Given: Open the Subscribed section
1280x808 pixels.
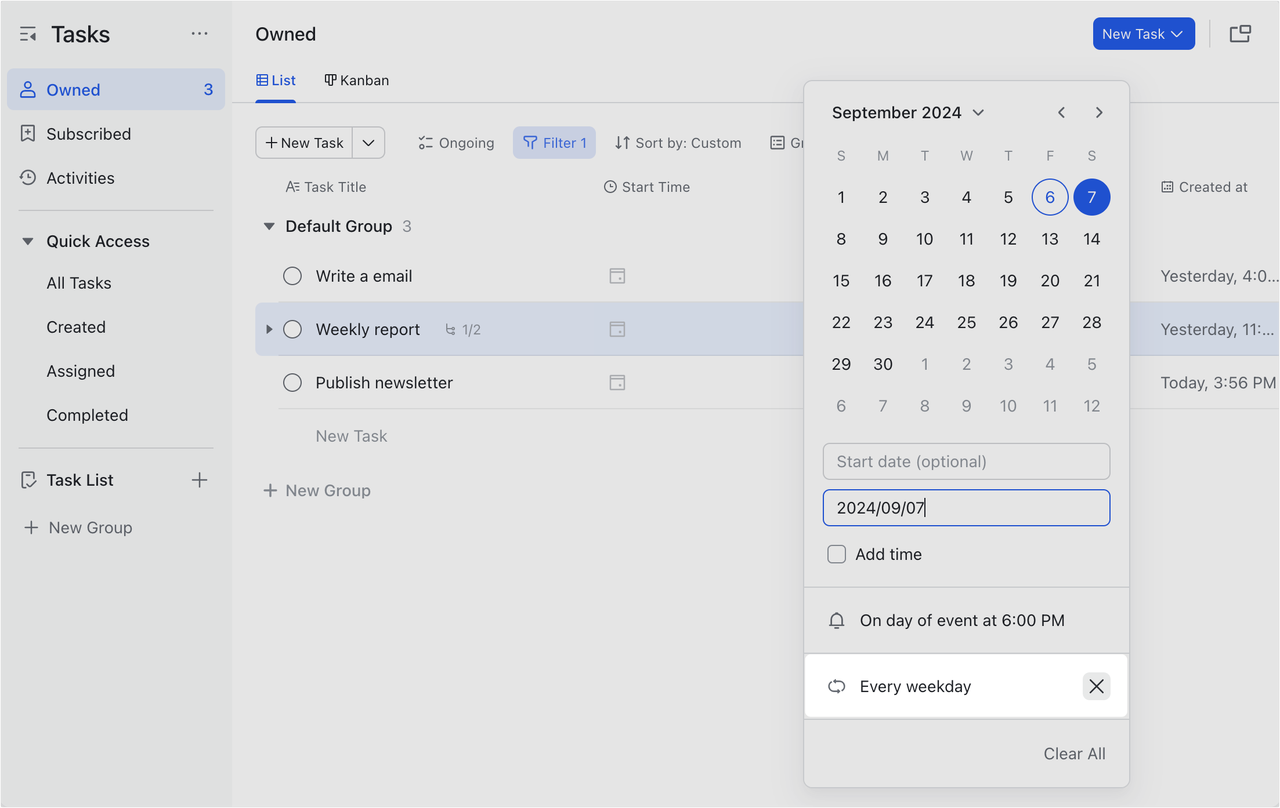Looking at the screenshot, I should point(88,133).
